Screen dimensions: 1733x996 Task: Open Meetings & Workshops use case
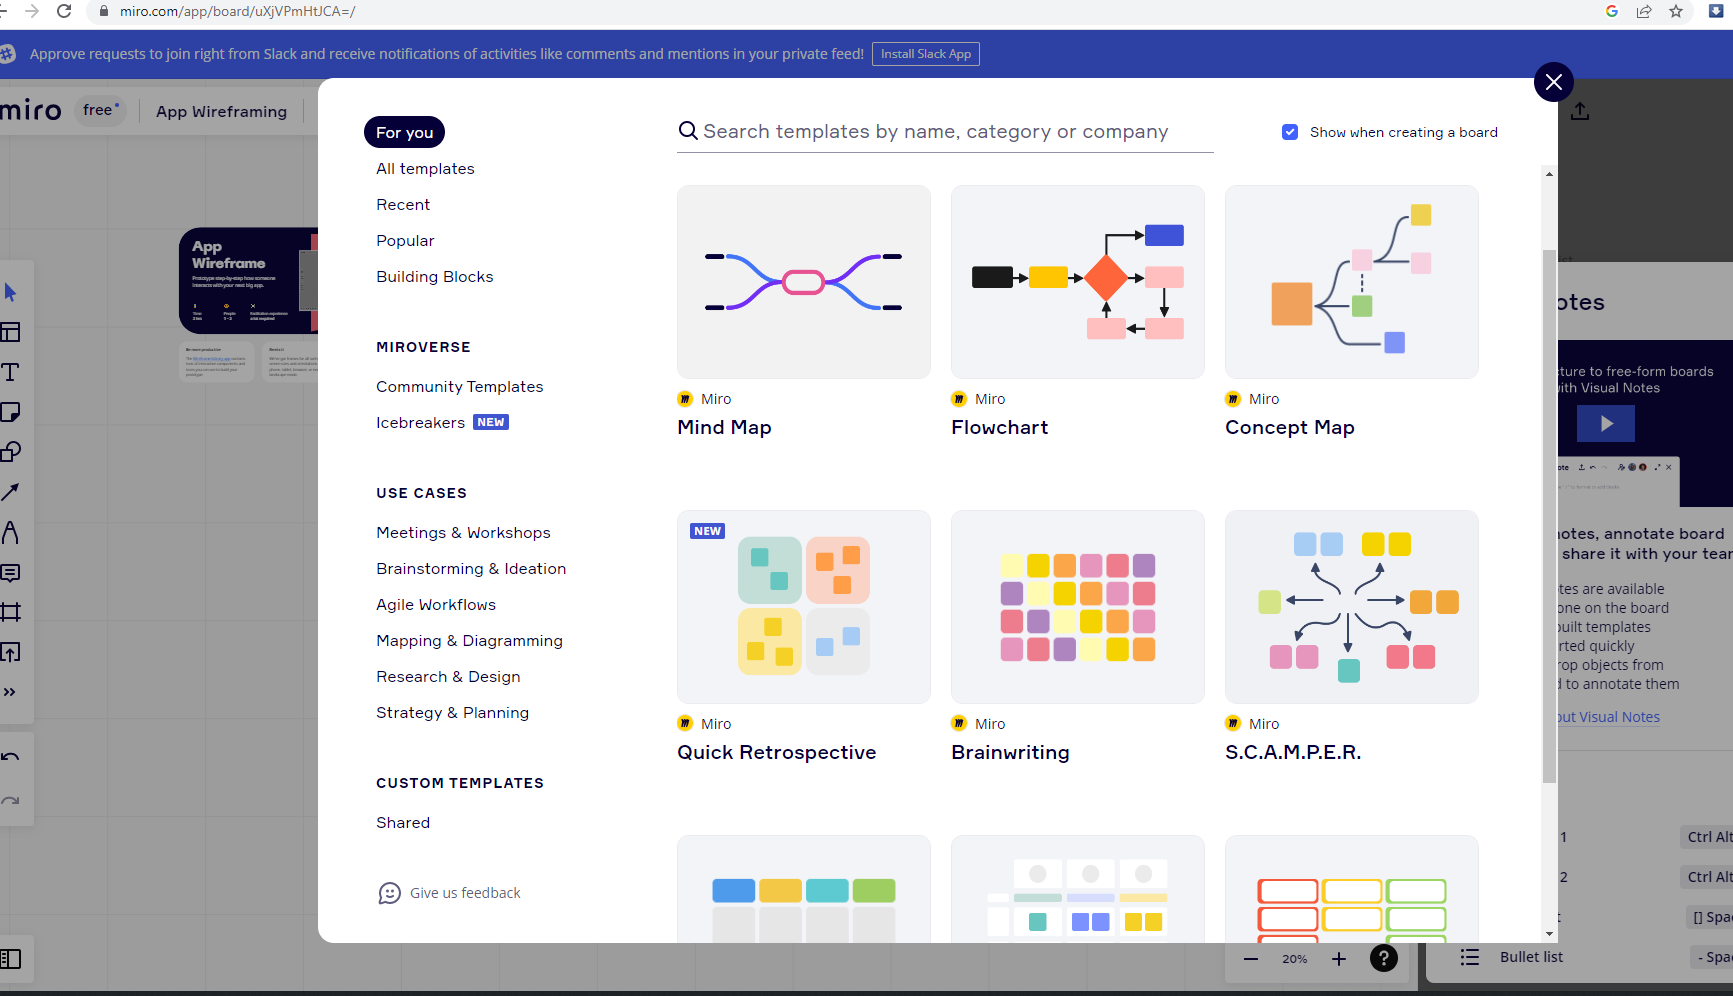463,533
